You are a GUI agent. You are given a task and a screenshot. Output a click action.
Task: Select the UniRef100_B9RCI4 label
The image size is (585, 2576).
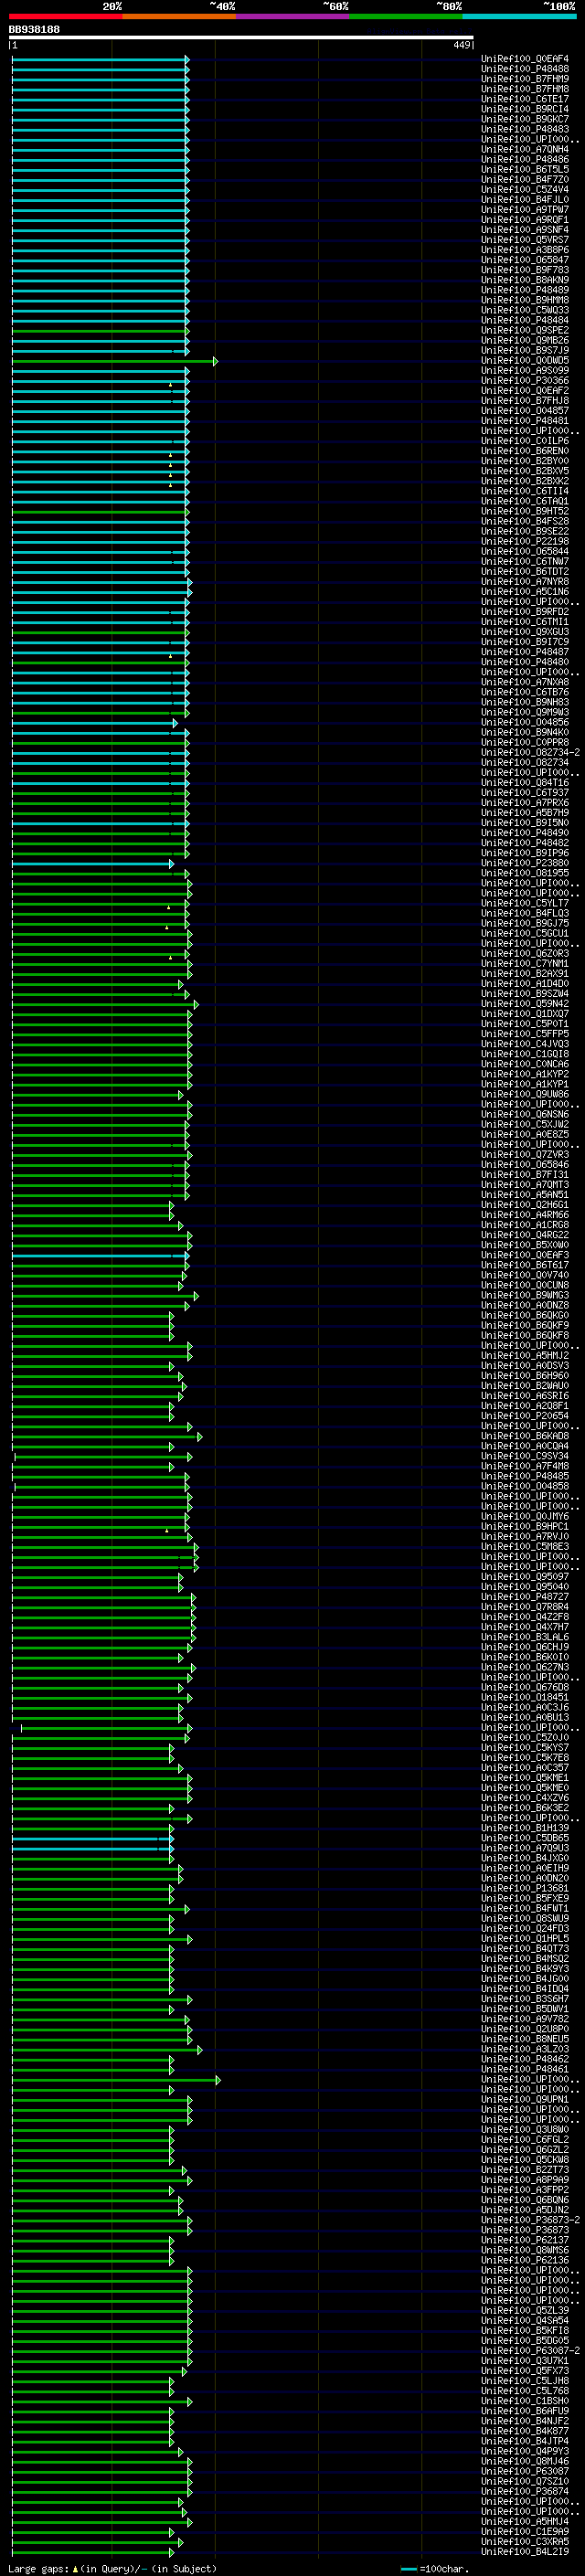tap(525, 109)
